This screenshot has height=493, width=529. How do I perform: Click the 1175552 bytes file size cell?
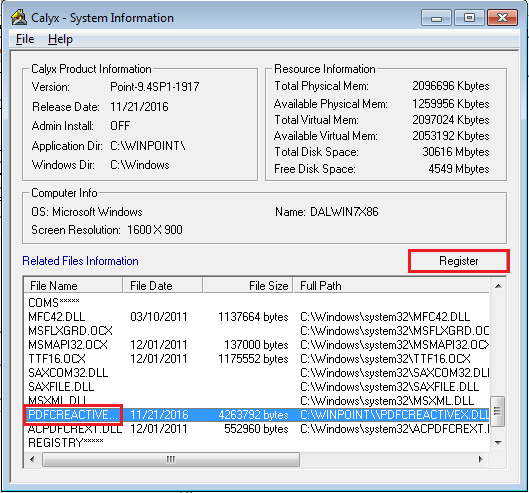pyautogui.click(x=253, y=359)
